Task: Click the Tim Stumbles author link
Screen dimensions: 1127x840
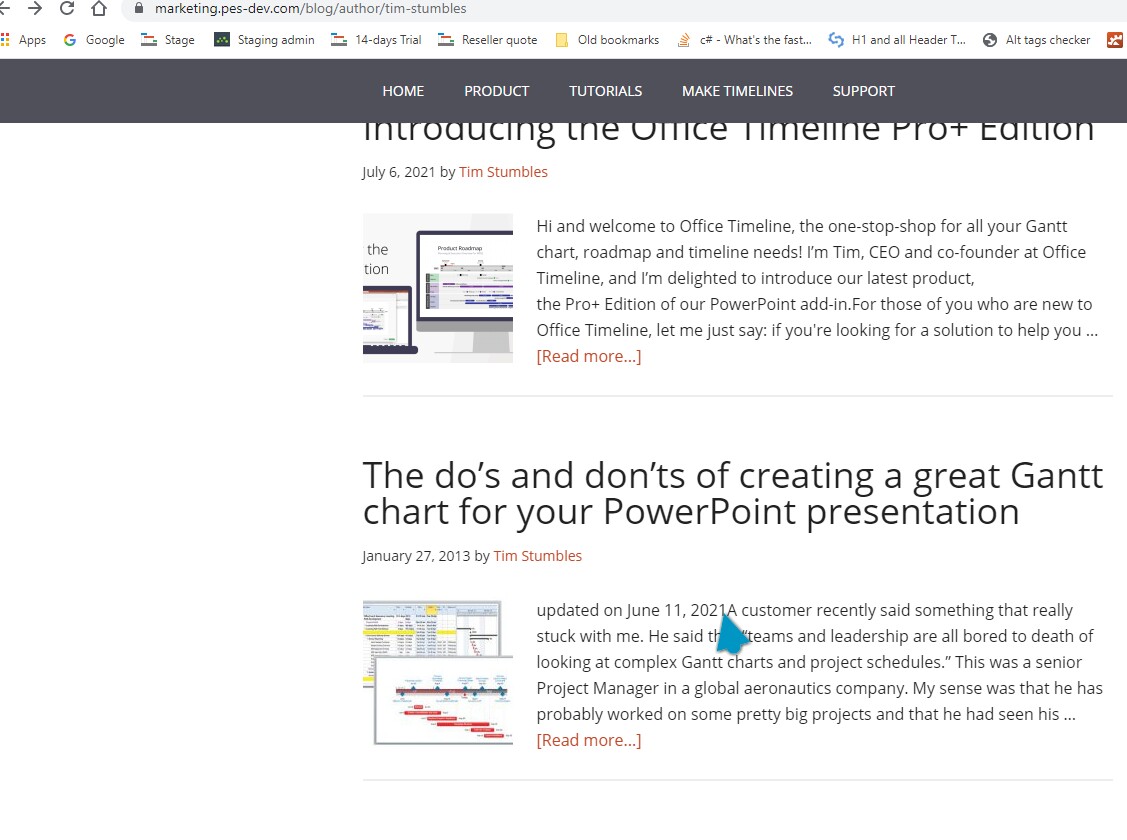Action: (x=503, y=171)
